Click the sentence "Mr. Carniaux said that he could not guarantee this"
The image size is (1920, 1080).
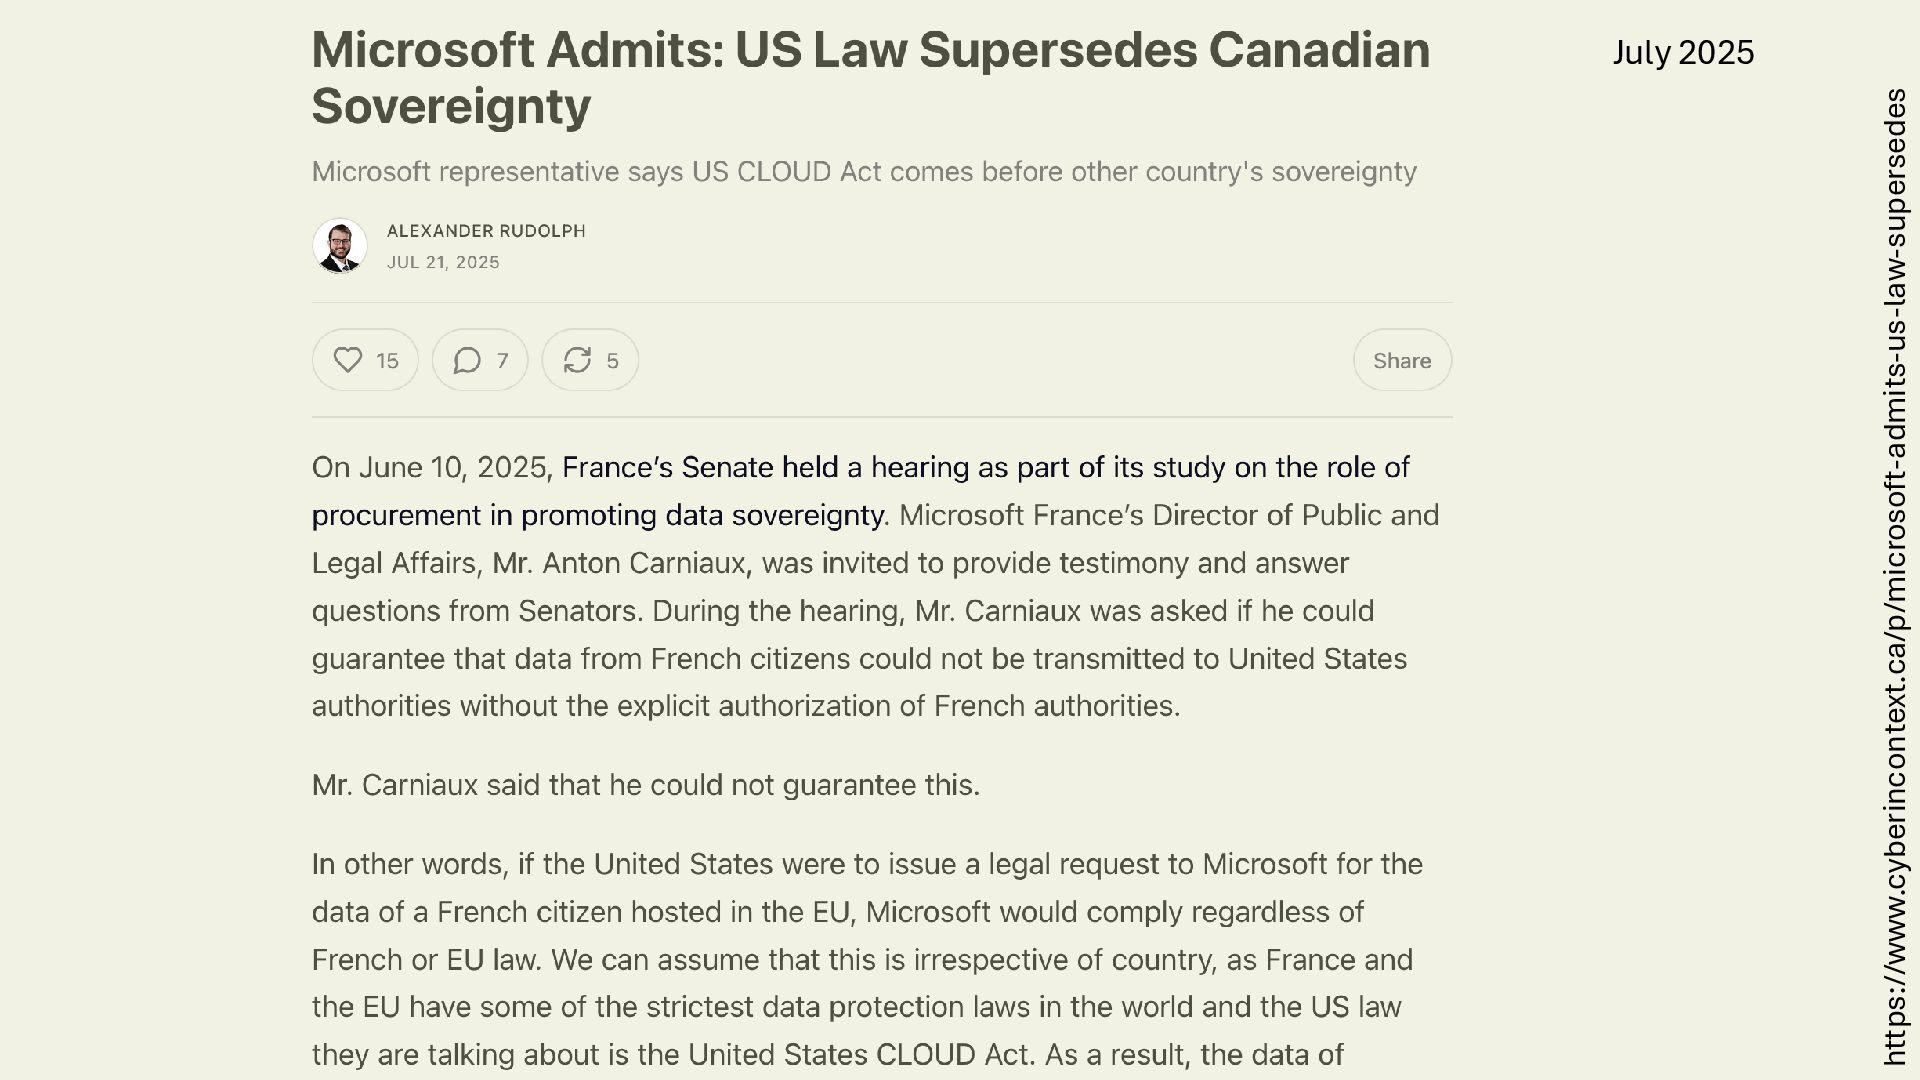646,785
